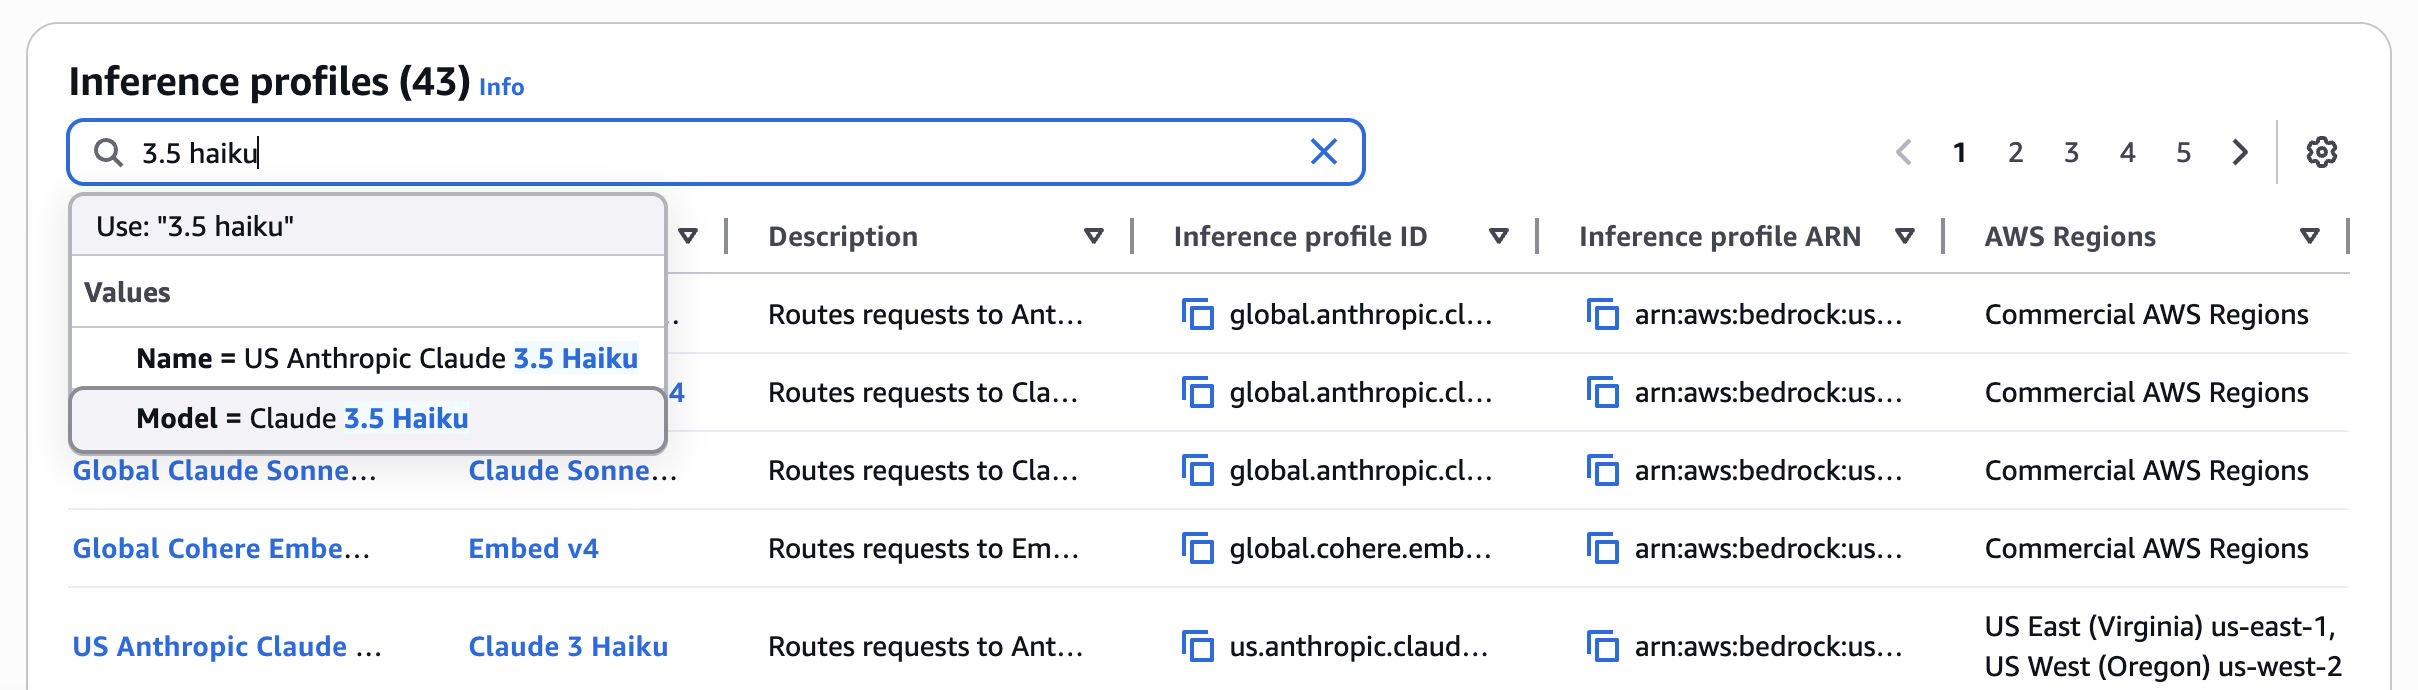Select the Name = US Anthropic Claude 3.5 Haiku suggestion
The image size is (2418, 690).
tap(389, 358)
